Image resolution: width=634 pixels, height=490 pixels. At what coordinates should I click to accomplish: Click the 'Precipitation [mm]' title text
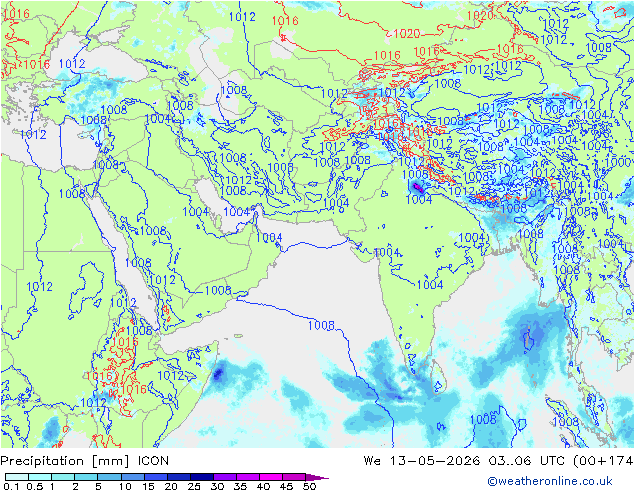(65, 461)
